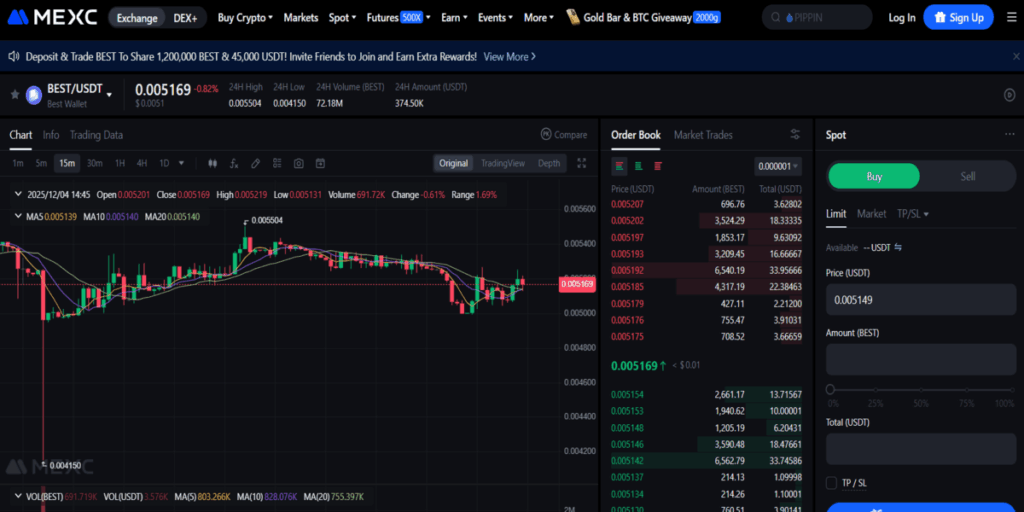Select Original chart view
1024x512 pixels.
(453, 163)
